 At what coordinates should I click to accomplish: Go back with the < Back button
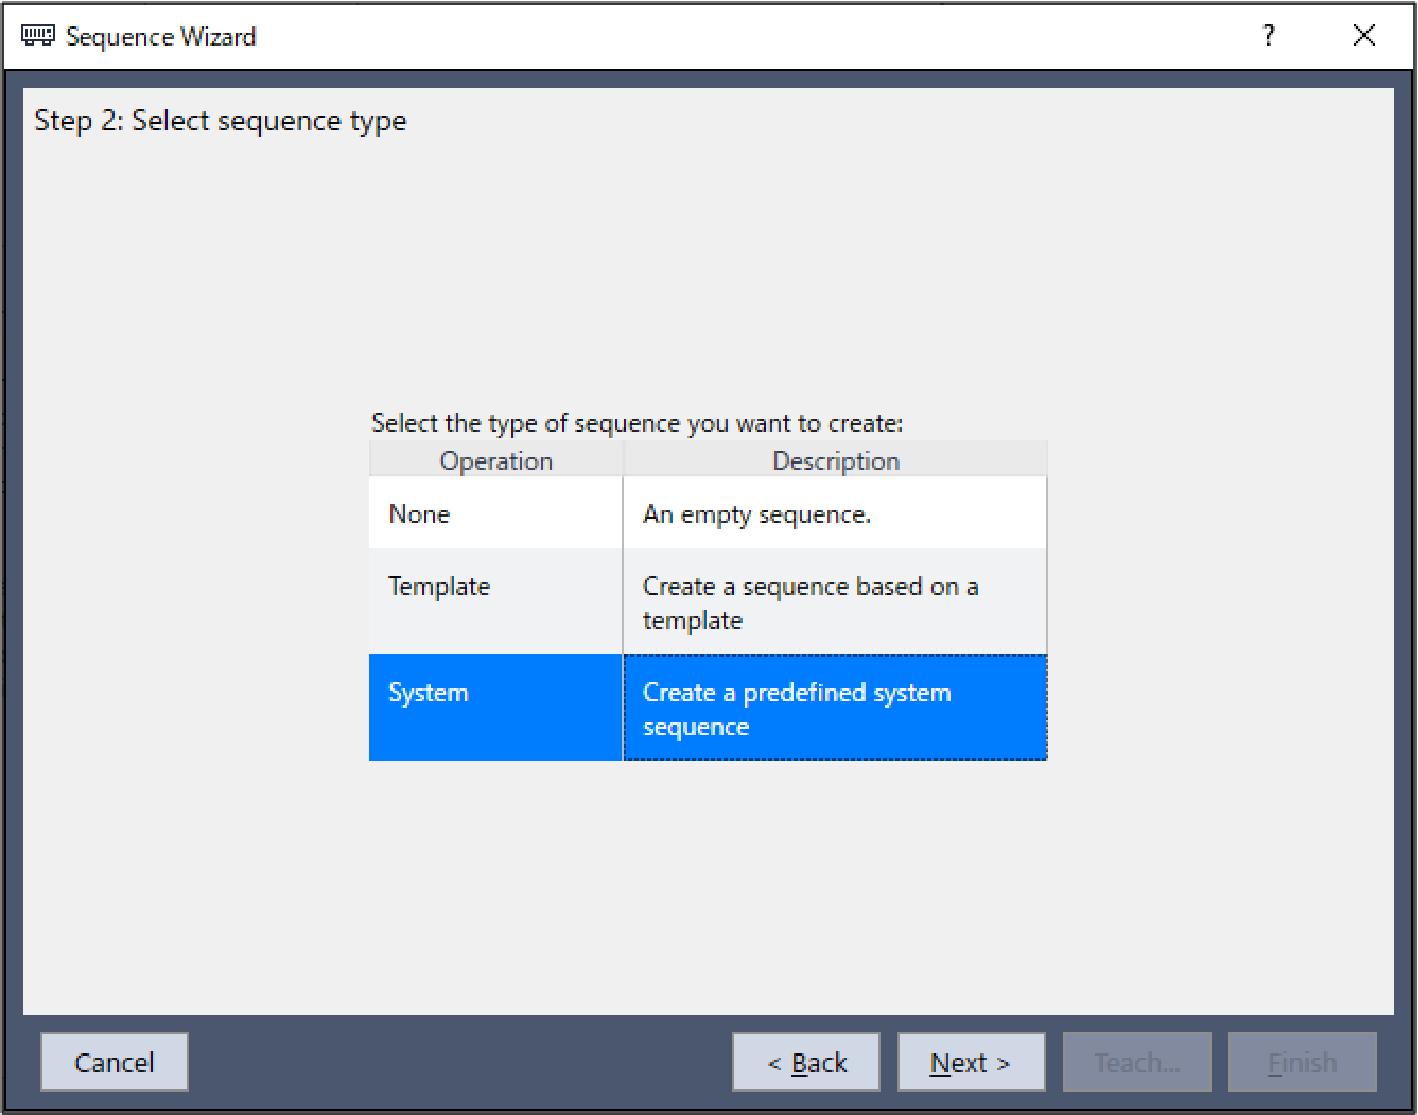(x=806, y=1062)
